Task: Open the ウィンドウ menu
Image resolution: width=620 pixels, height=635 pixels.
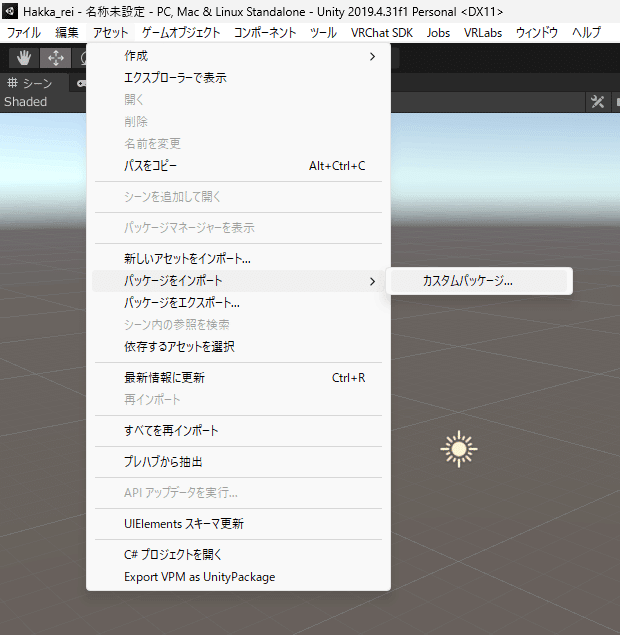Action: 537,32
